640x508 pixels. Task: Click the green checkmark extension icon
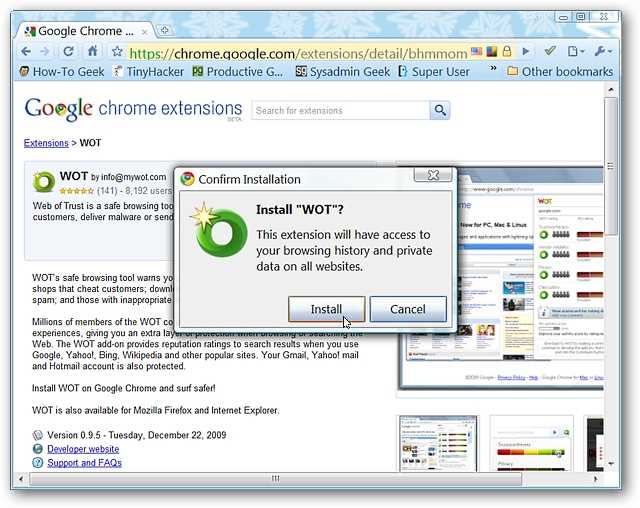coord(550,51)
